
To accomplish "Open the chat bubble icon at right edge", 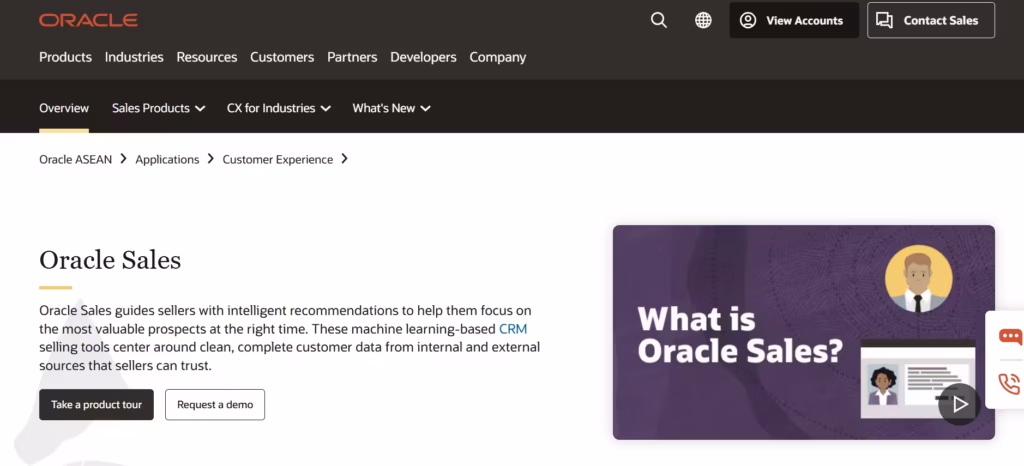I will 1010,337.
